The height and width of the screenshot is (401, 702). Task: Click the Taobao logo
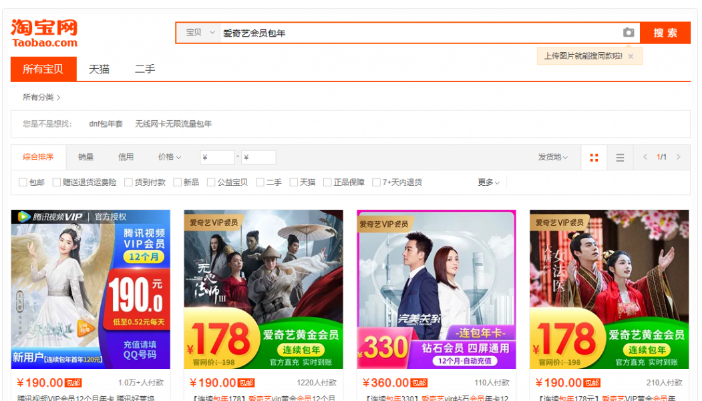tap(44, 33)
